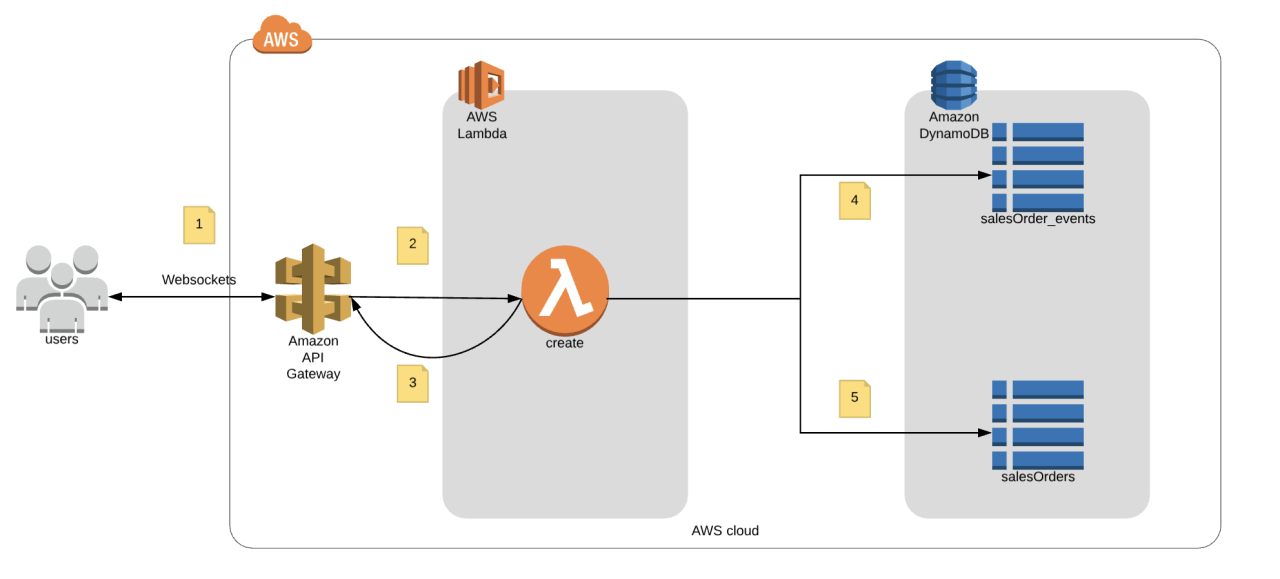Image resolution: width=1280 pixels, height=579 pixels.
Task: Click the salesOrder_events table icon
Action: (x=1038, y=166)
